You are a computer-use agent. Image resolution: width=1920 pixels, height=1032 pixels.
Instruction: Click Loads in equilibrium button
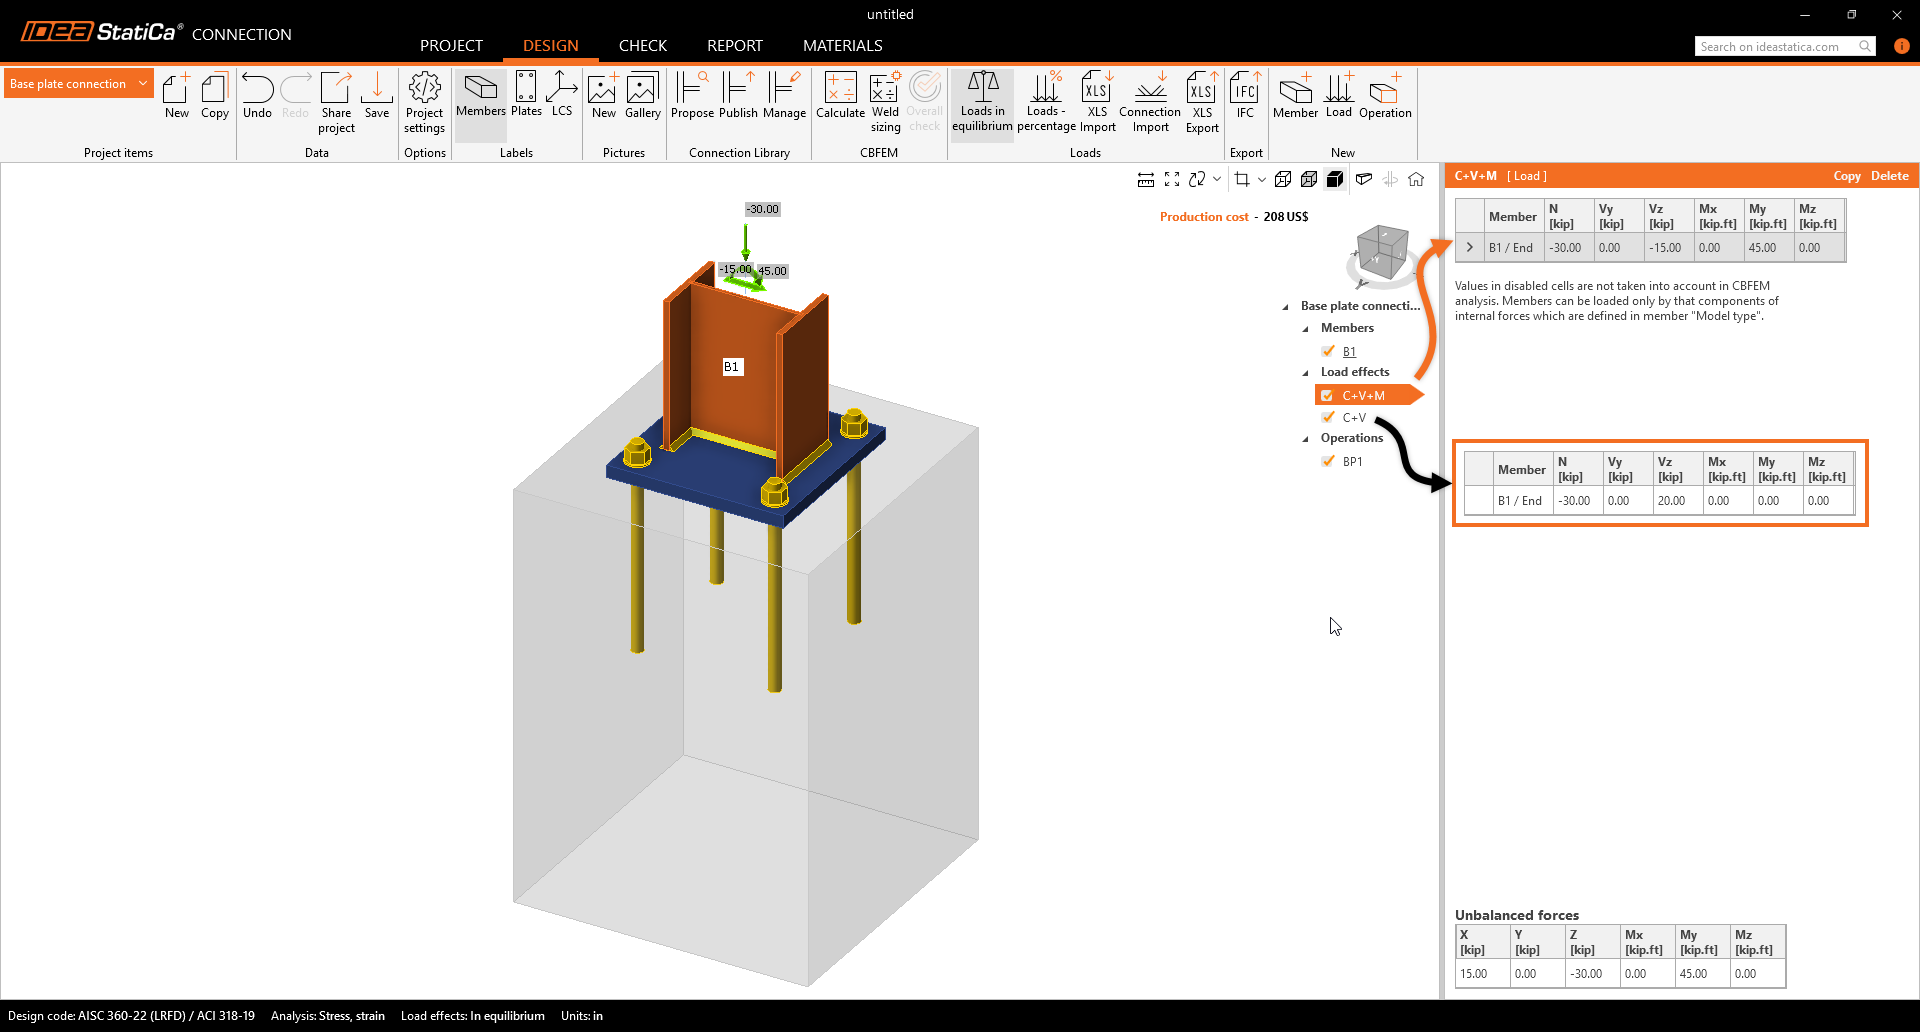(982, 101)
